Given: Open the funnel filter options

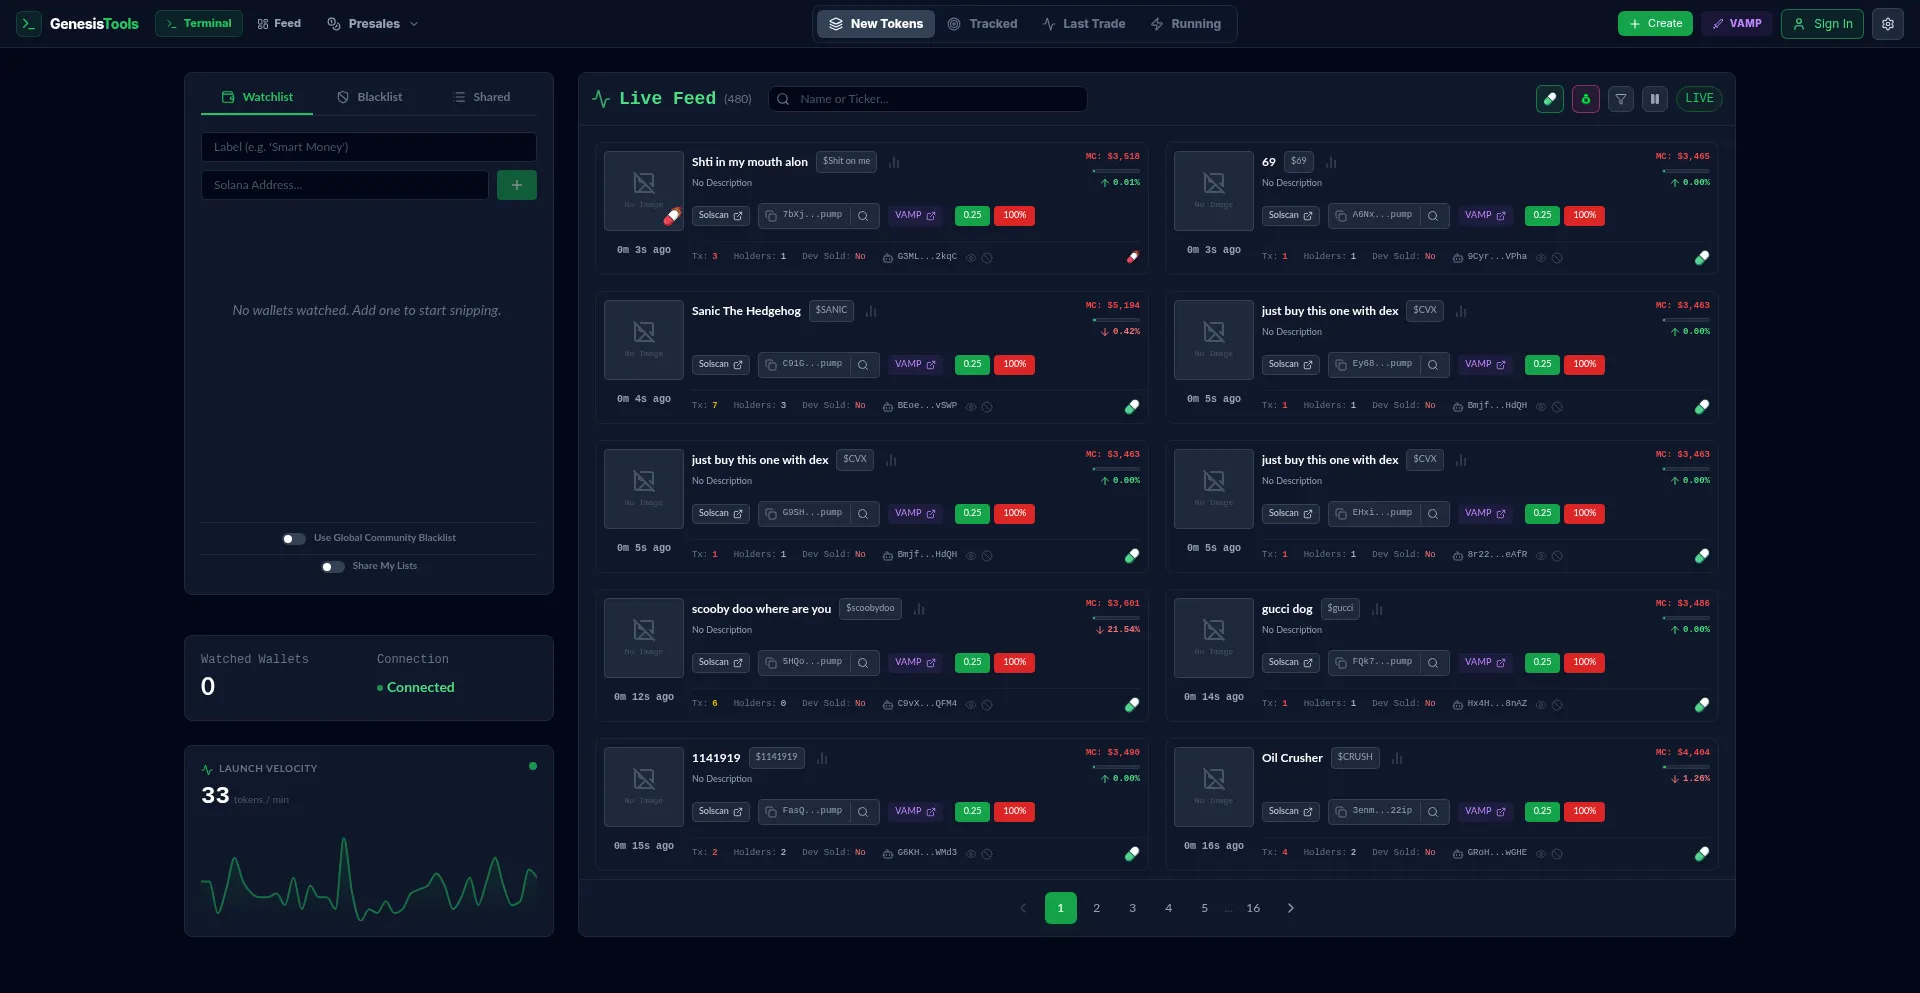Looking at the screenshot, I should coord(1621,99).
